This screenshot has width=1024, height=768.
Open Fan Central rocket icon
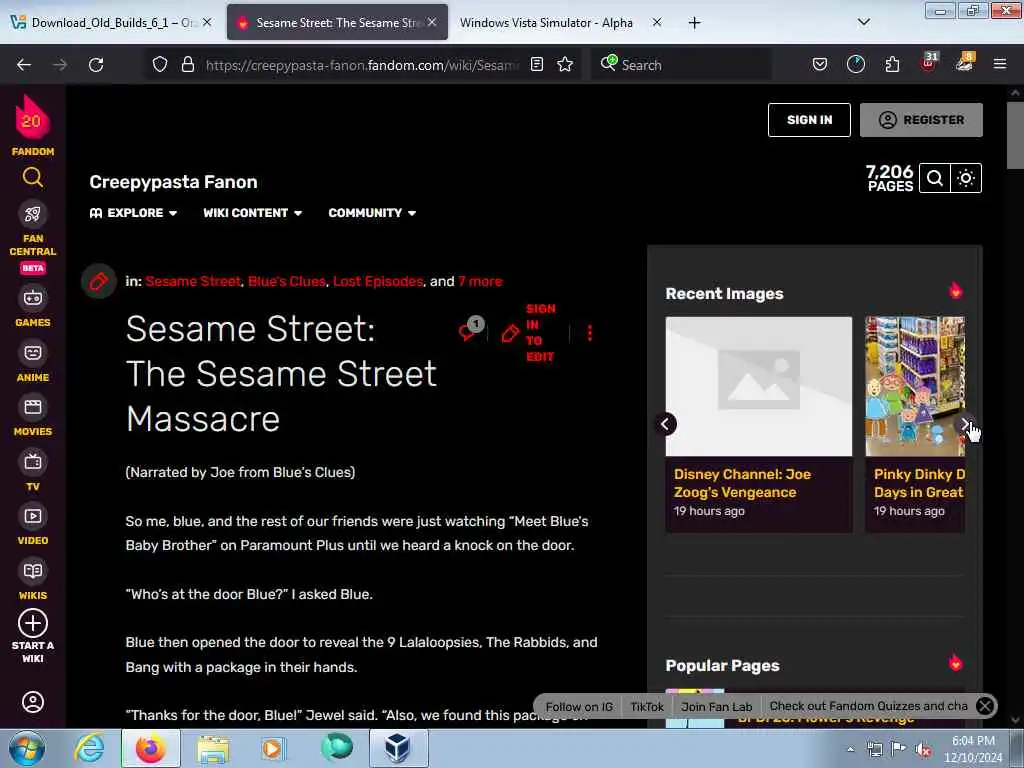point(33,214)
